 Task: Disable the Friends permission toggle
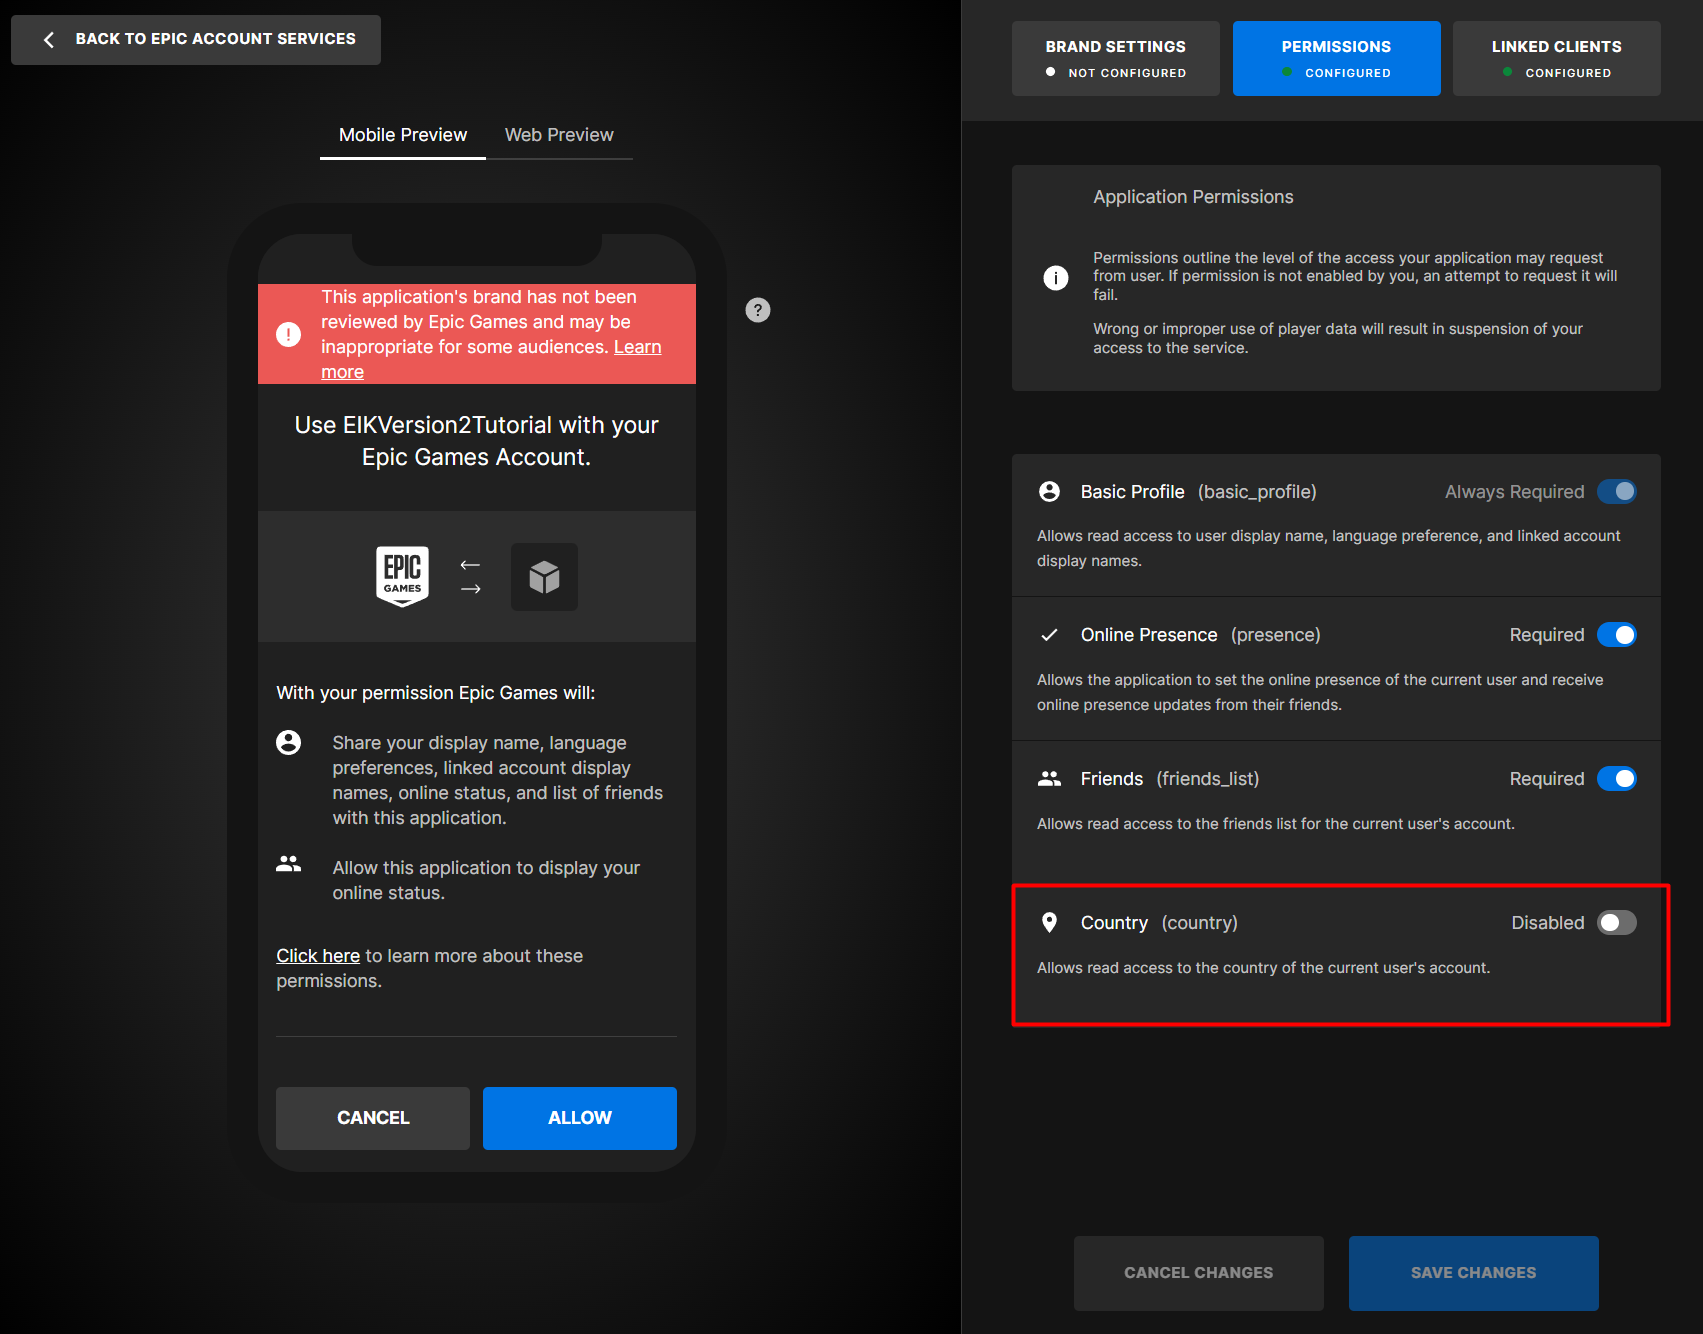[1616, 779]
